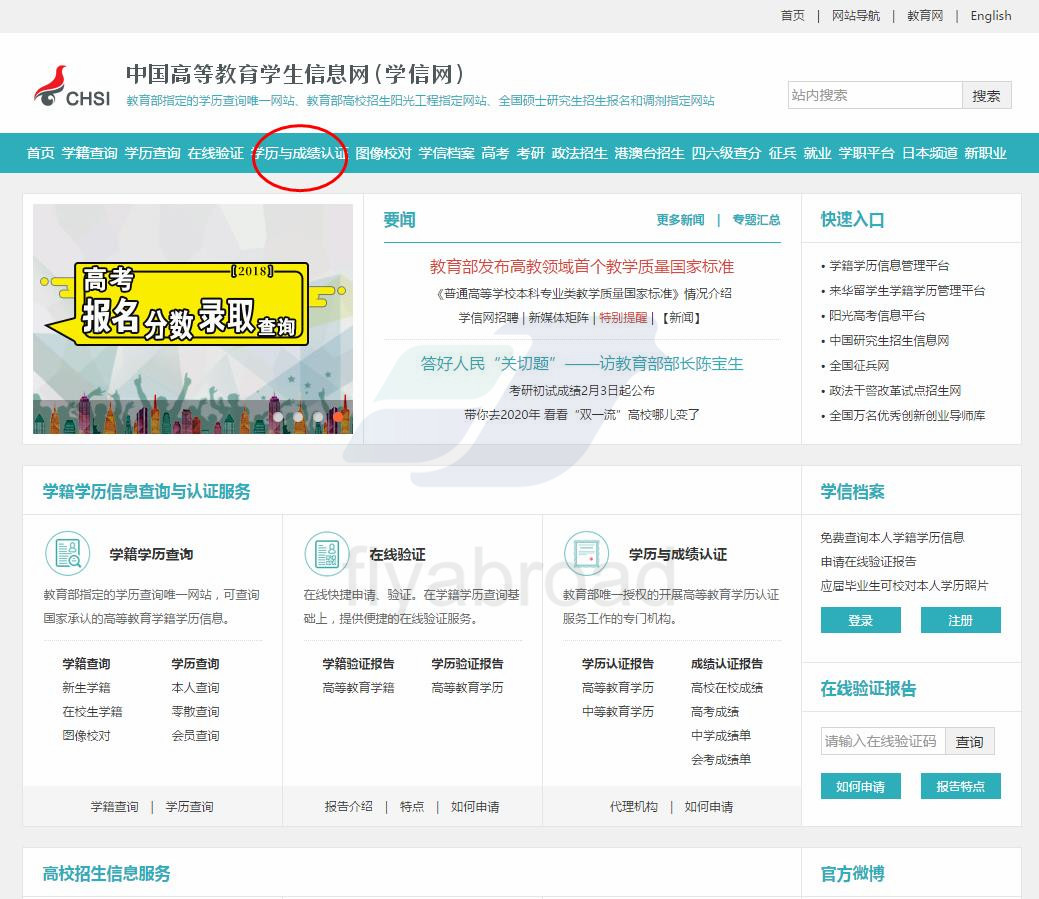Select the last carousel indicator dot
1039x899 pixels.
[338, 417]
